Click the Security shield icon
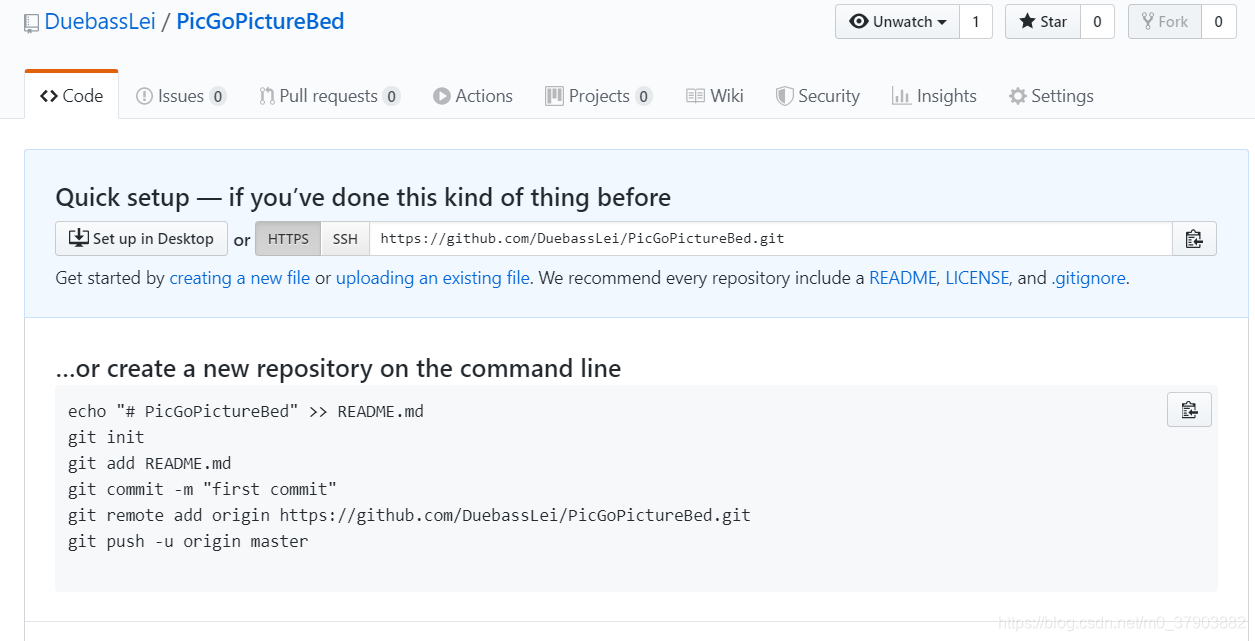1255x641 pixels. [785, 96]
